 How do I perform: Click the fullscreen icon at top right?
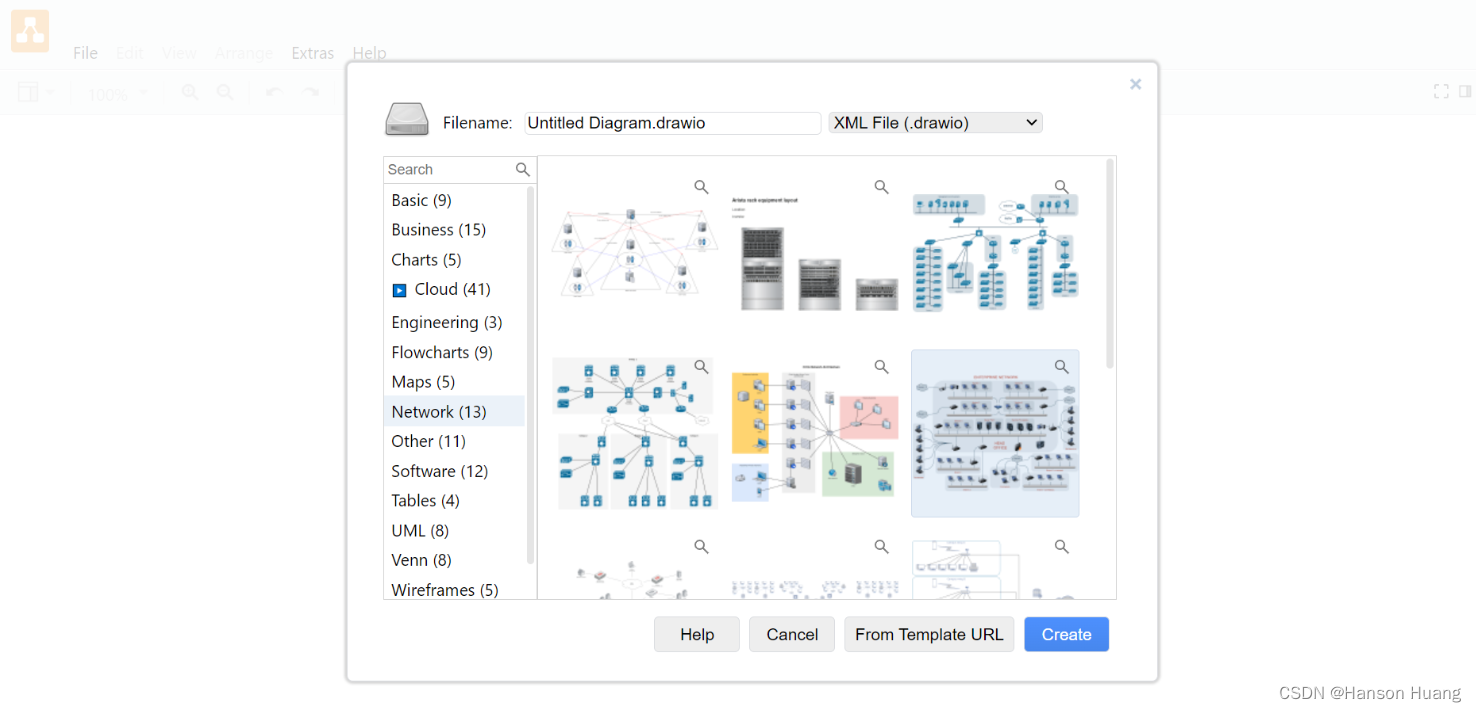pos(1441,92)
